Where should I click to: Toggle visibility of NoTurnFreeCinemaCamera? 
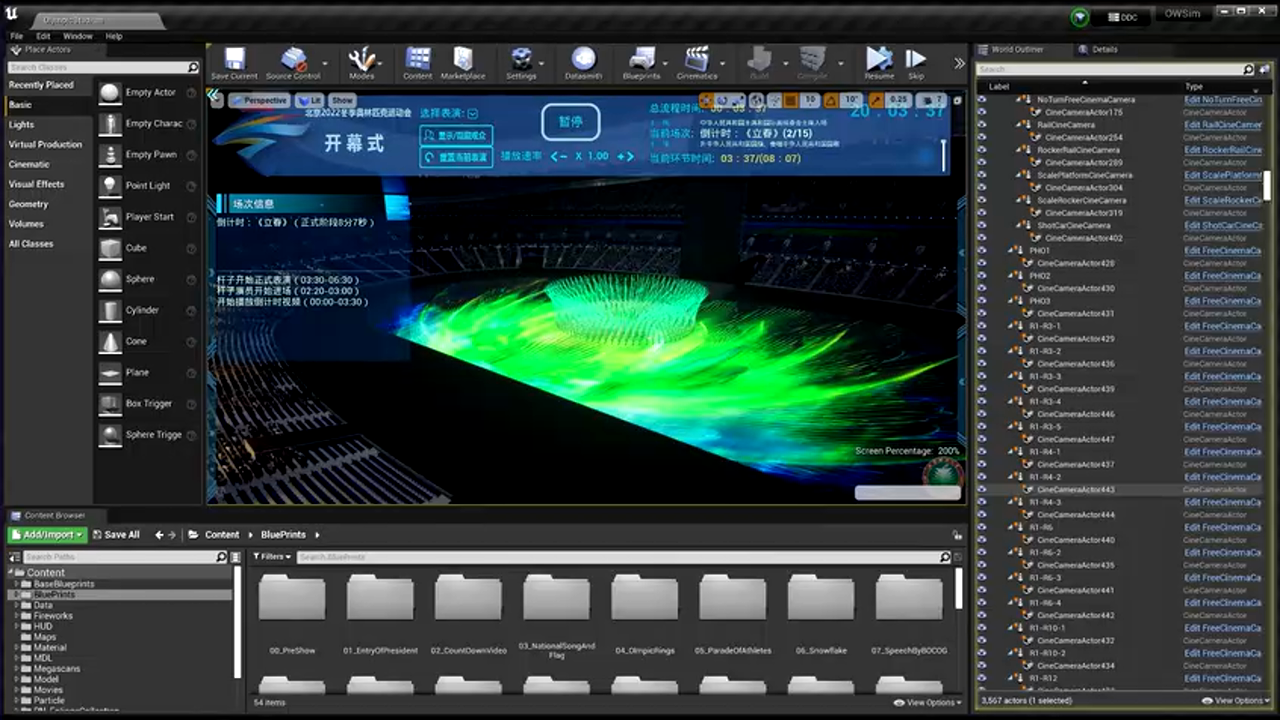(x=981, y=100)
